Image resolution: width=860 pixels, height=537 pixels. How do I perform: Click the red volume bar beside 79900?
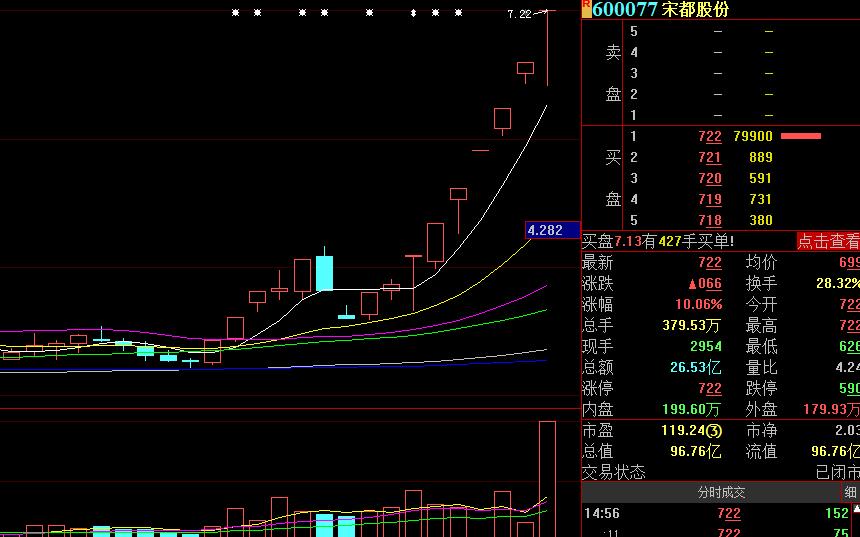801,136
